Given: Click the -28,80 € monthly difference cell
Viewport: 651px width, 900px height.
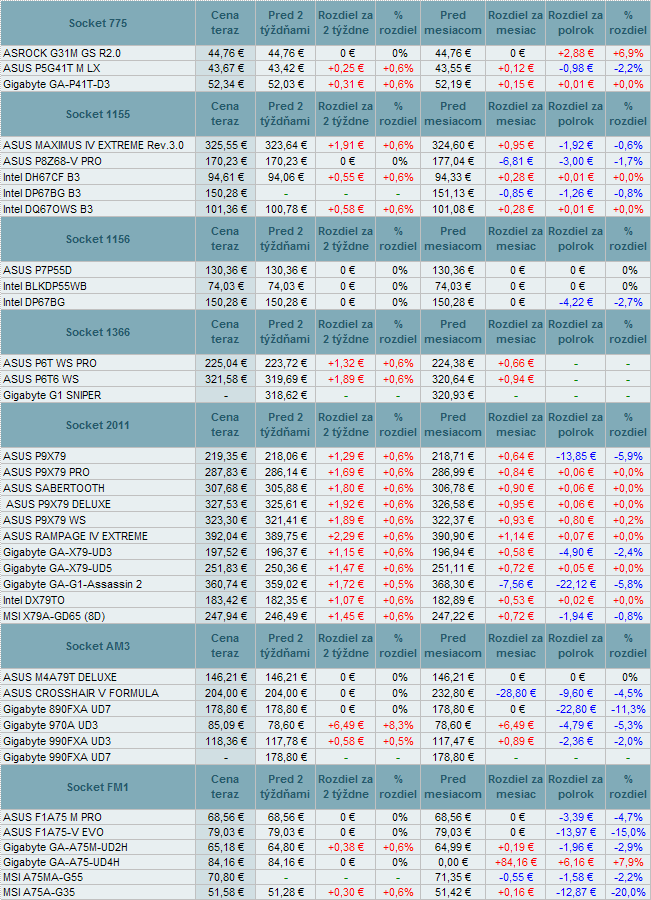Looking at the screenshot, I should pyautogui.click(x=516, y=694).
